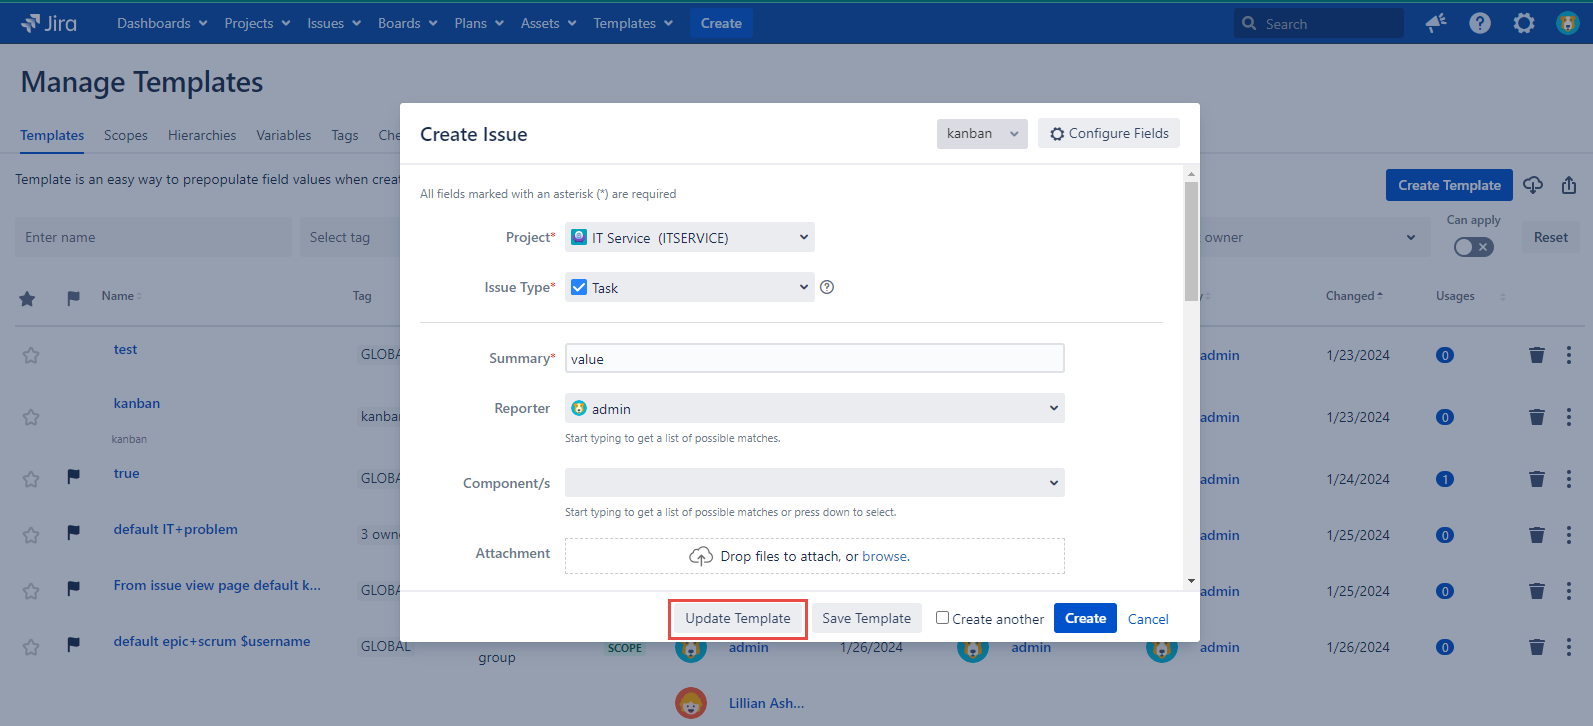
Task: Open the Jira administration gear icon
Action: 1524,23
